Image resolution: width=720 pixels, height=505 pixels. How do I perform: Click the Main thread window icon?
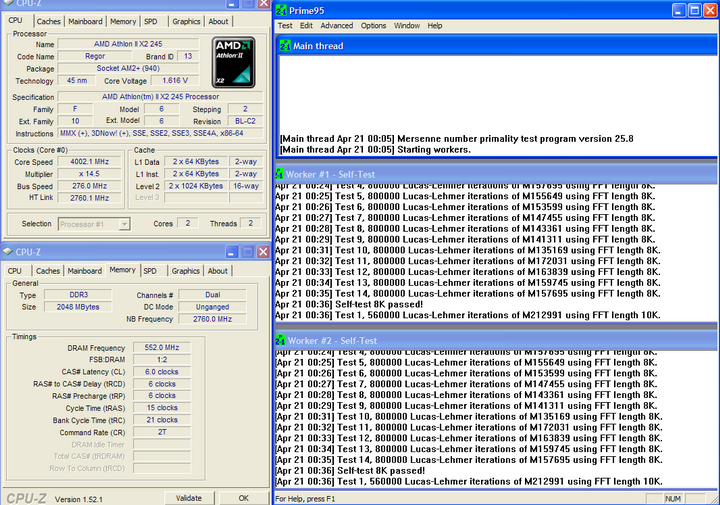point(285,46)
